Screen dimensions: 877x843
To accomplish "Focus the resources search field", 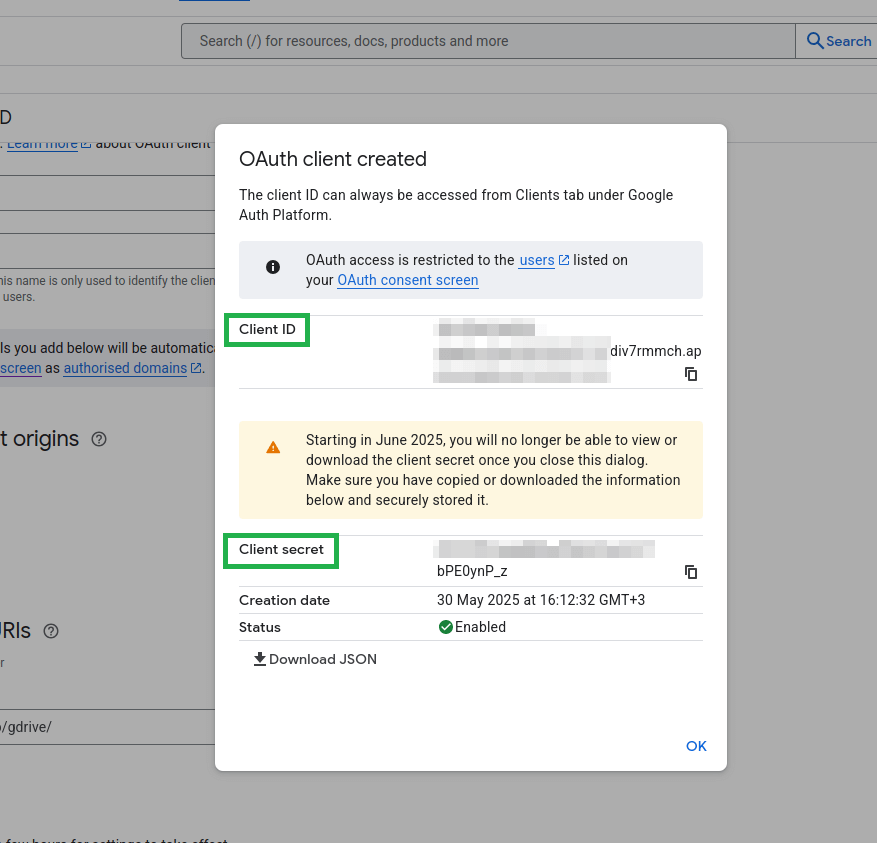I will tap(487, 41).
